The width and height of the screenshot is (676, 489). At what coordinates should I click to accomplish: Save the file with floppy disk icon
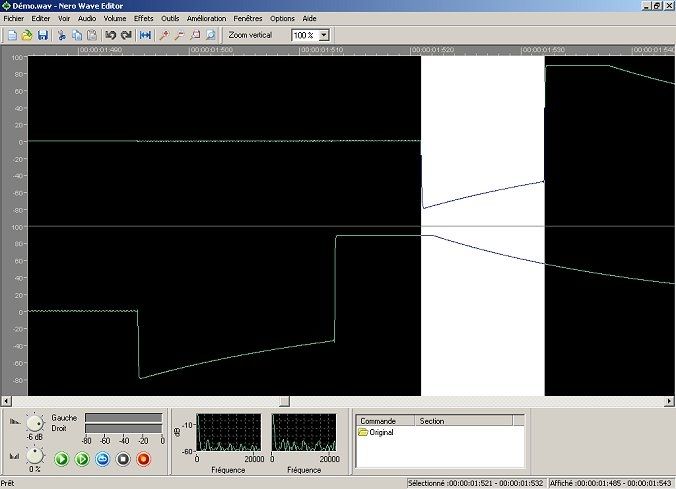click(42, 35)
